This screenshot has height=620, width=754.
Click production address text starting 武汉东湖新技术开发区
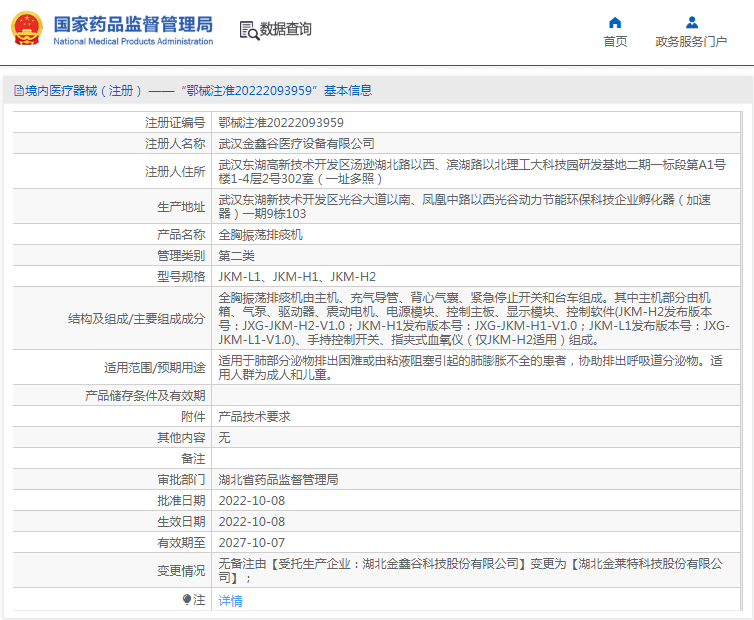pyautogui.click(x=465, y=207)
